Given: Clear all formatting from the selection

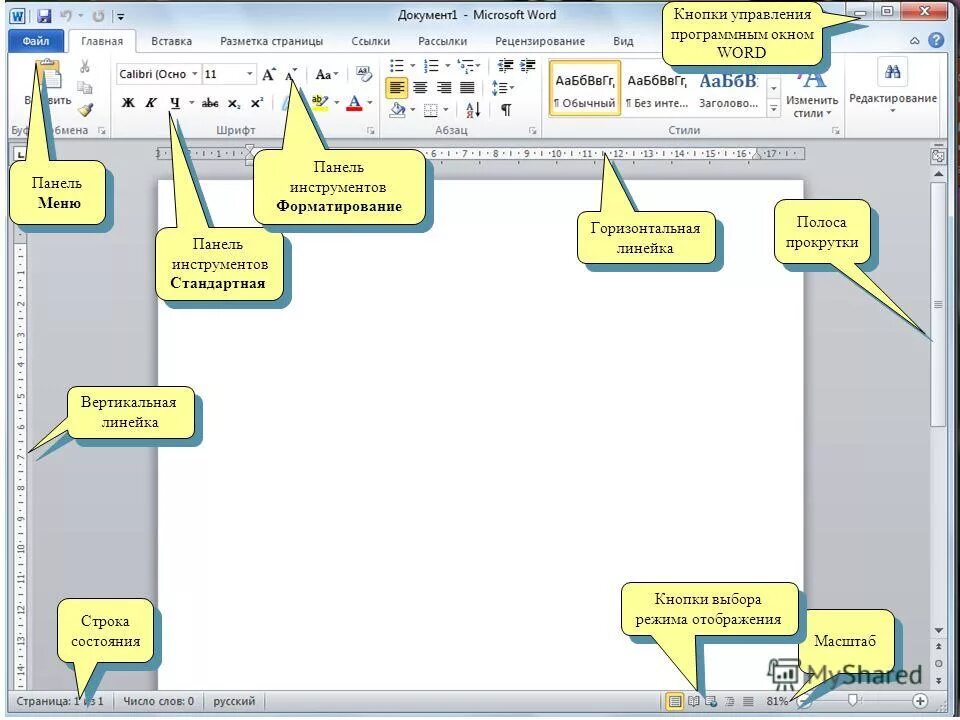Looking at the screenshot, I should (x=364, y=74).
